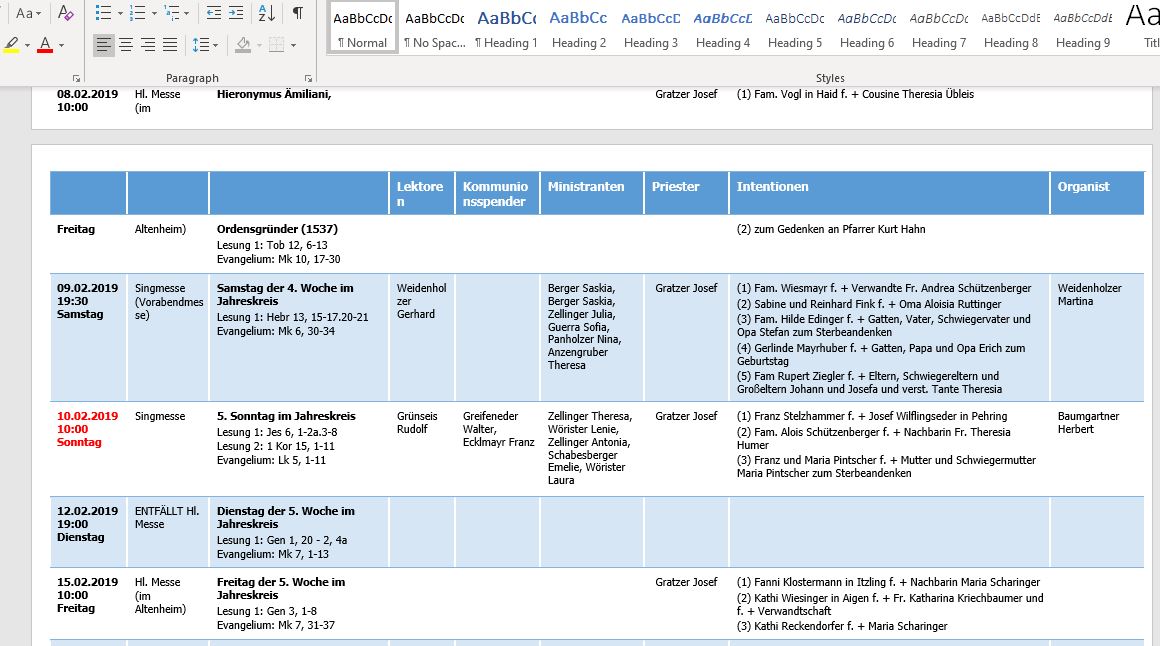Click Dienstag der 5. Woche title

tap(286, 517)
